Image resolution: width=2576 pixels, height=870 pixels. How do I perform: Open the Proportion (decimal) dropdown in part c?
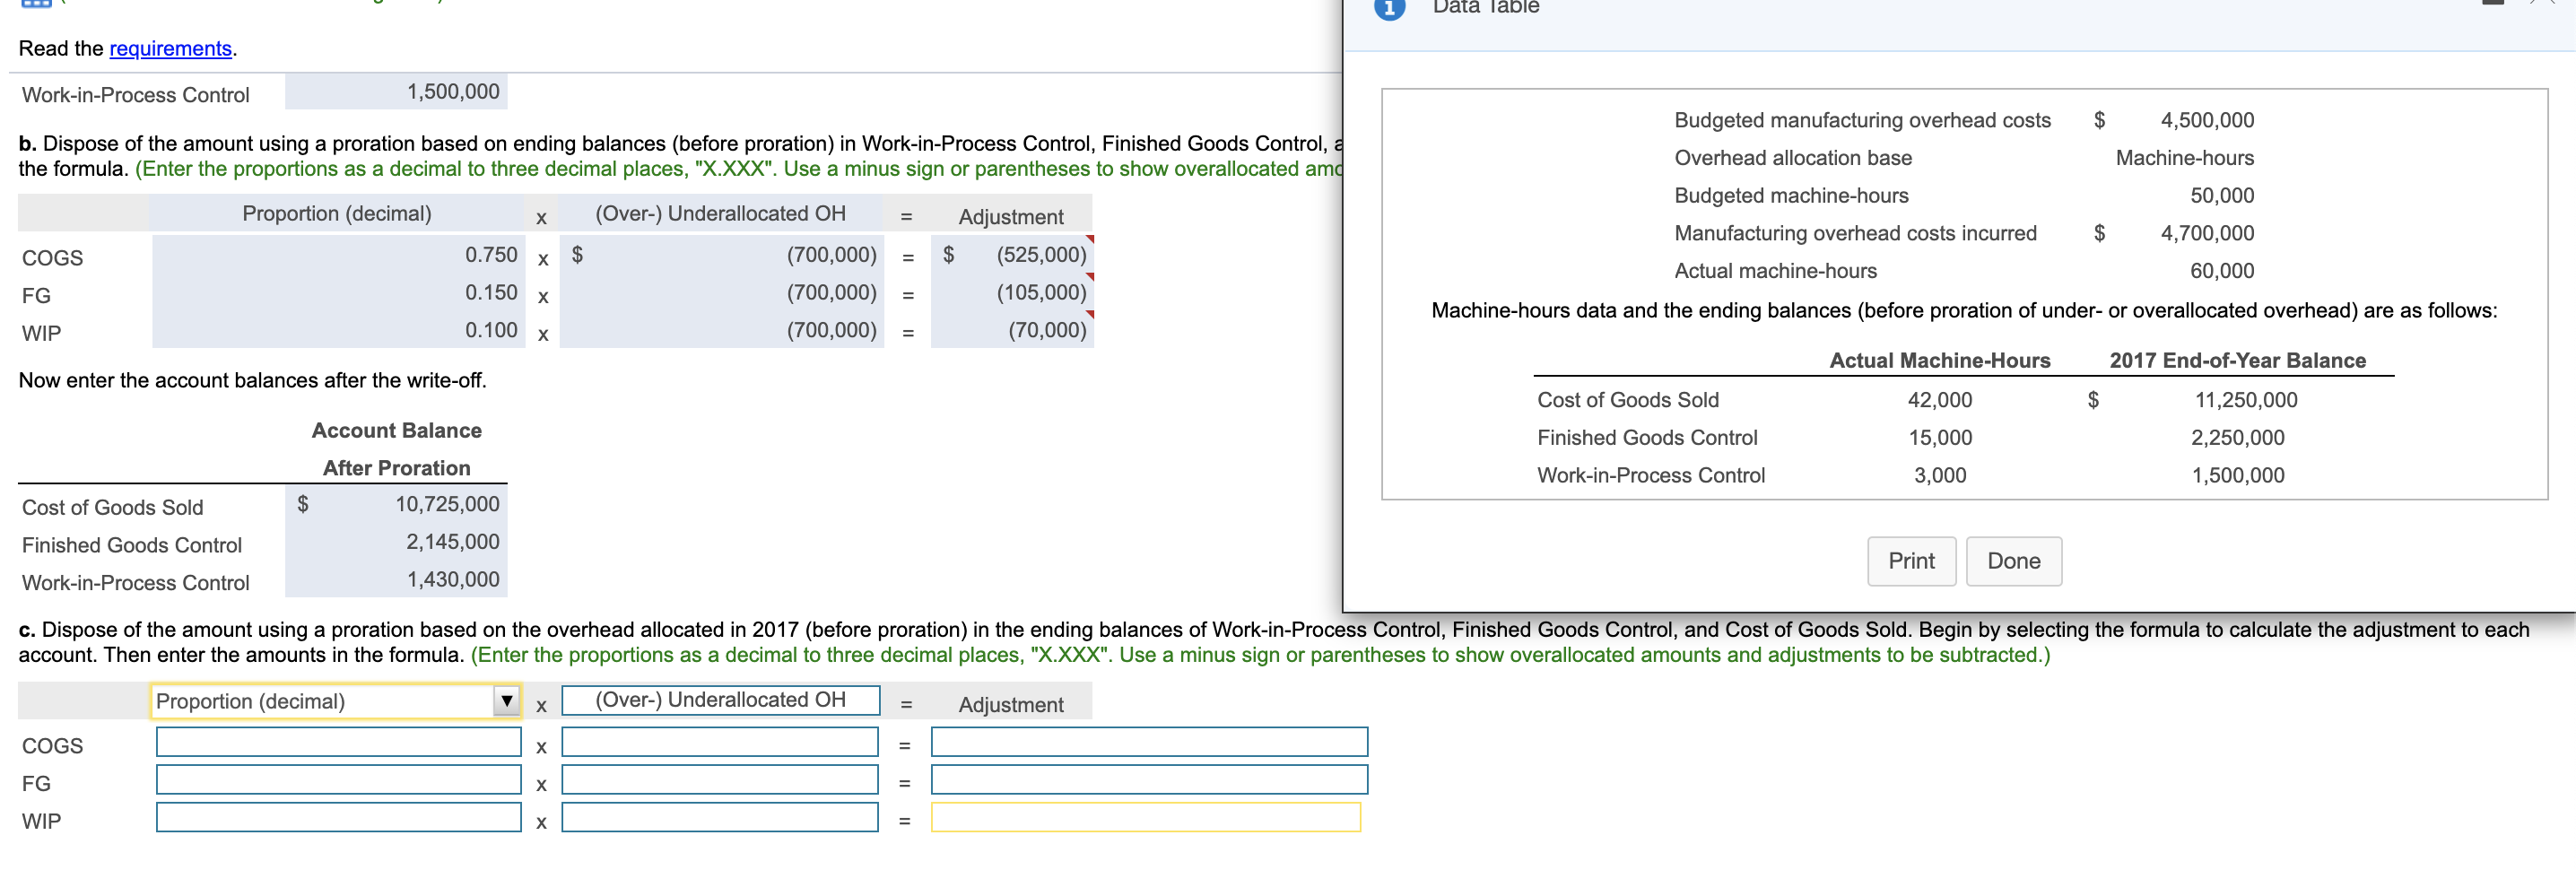pyautogui.click(x=508, y=701)
